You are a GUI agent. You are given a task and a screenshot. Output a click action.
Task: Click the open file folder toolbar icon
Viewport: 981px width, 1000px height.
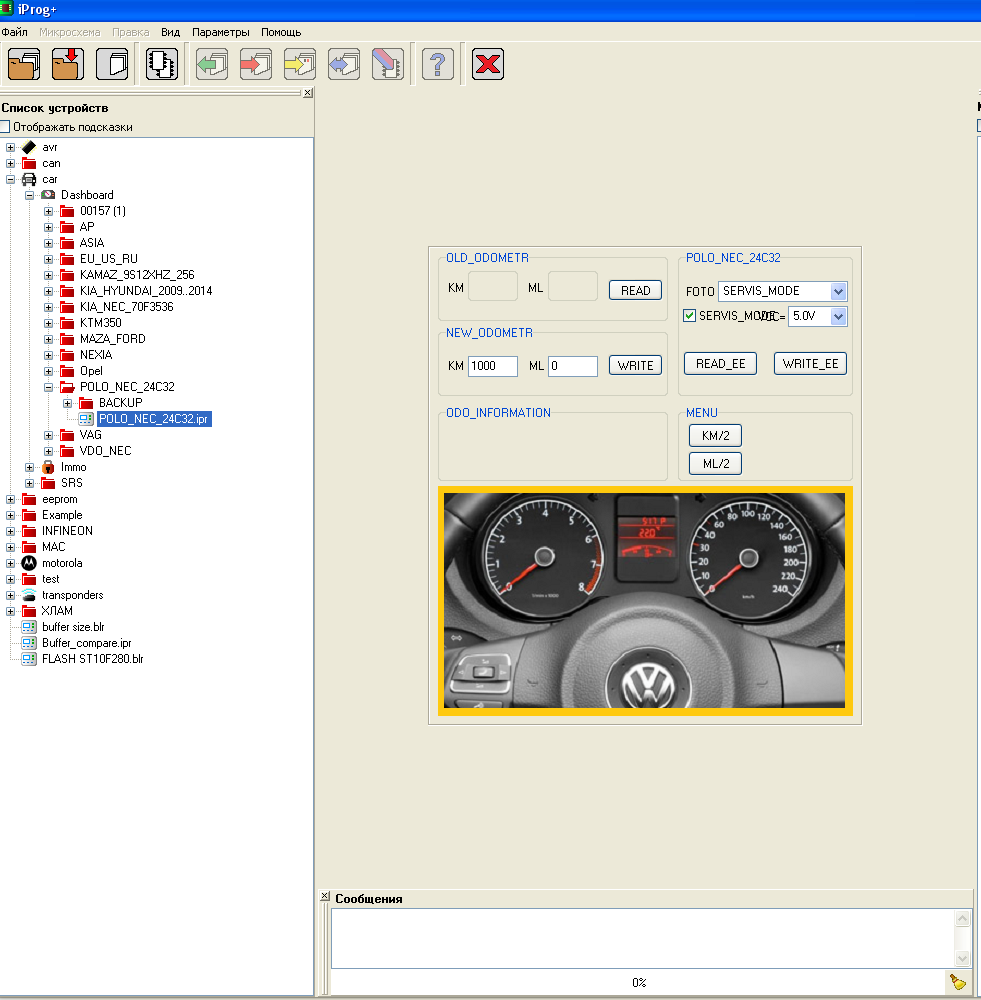pyautogui.click(x=24, y=65)
